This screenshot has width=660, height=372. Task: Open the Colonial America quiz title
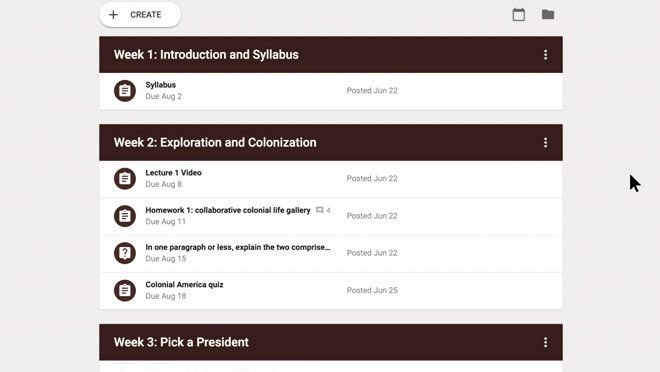point(184,284)
